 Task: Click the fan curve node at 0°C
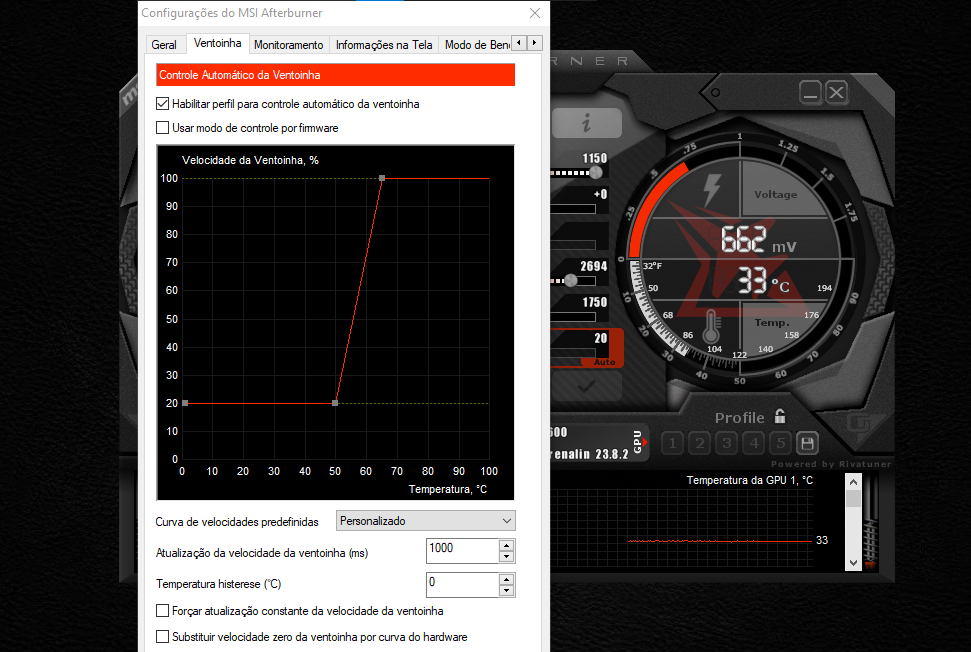click(185, 403)
